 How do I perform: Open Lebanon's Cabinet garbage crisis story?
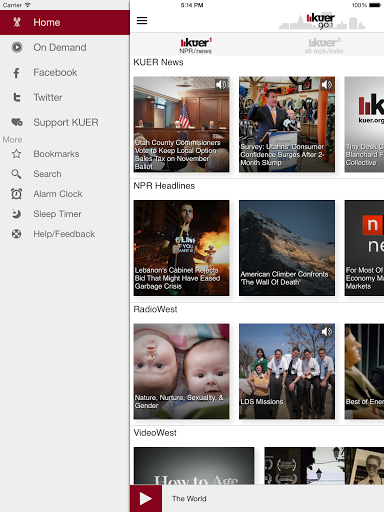click(181, 248)
